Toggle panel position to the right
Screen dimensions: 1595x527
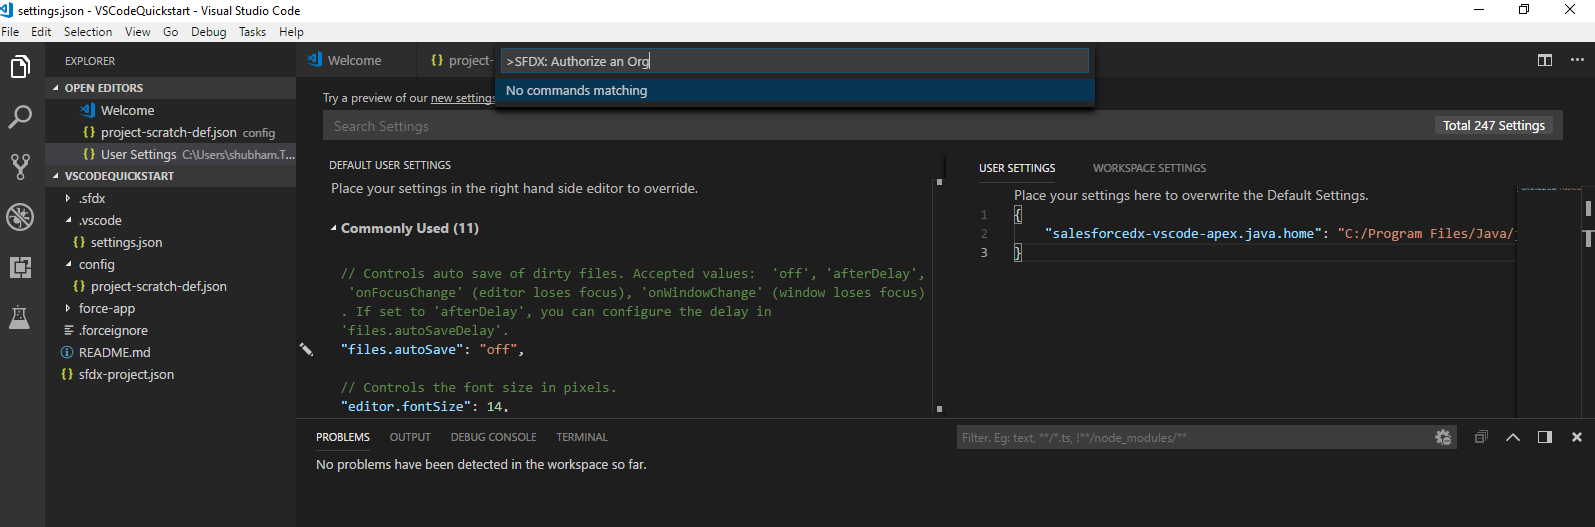pos(1545,437)
